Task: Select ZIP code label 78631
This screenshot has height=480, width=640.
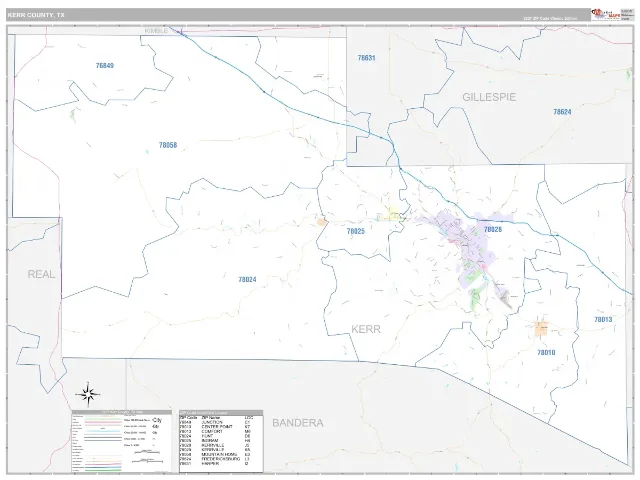Action: pyautogui.click(x=366, y=58)
